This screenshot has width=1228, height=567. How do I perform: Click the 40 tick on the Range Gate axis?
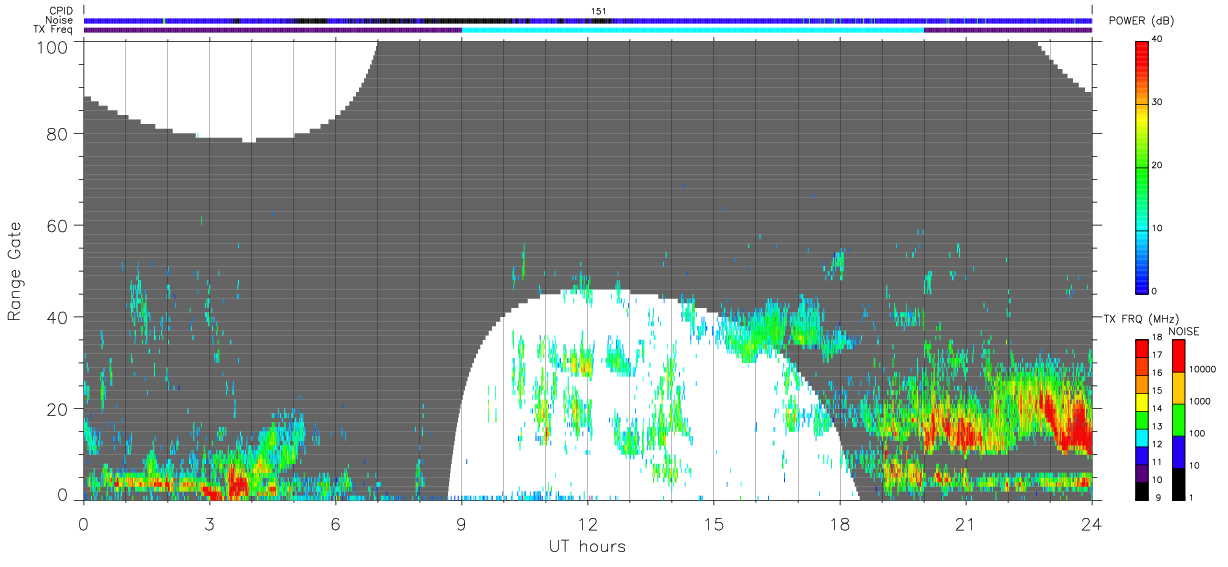tap(57, 318)
